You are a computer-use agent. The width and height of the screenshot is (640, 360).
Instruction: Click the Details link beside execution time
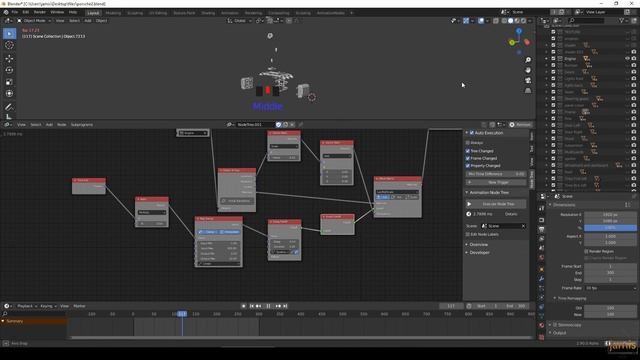click(x=511, y=214)
